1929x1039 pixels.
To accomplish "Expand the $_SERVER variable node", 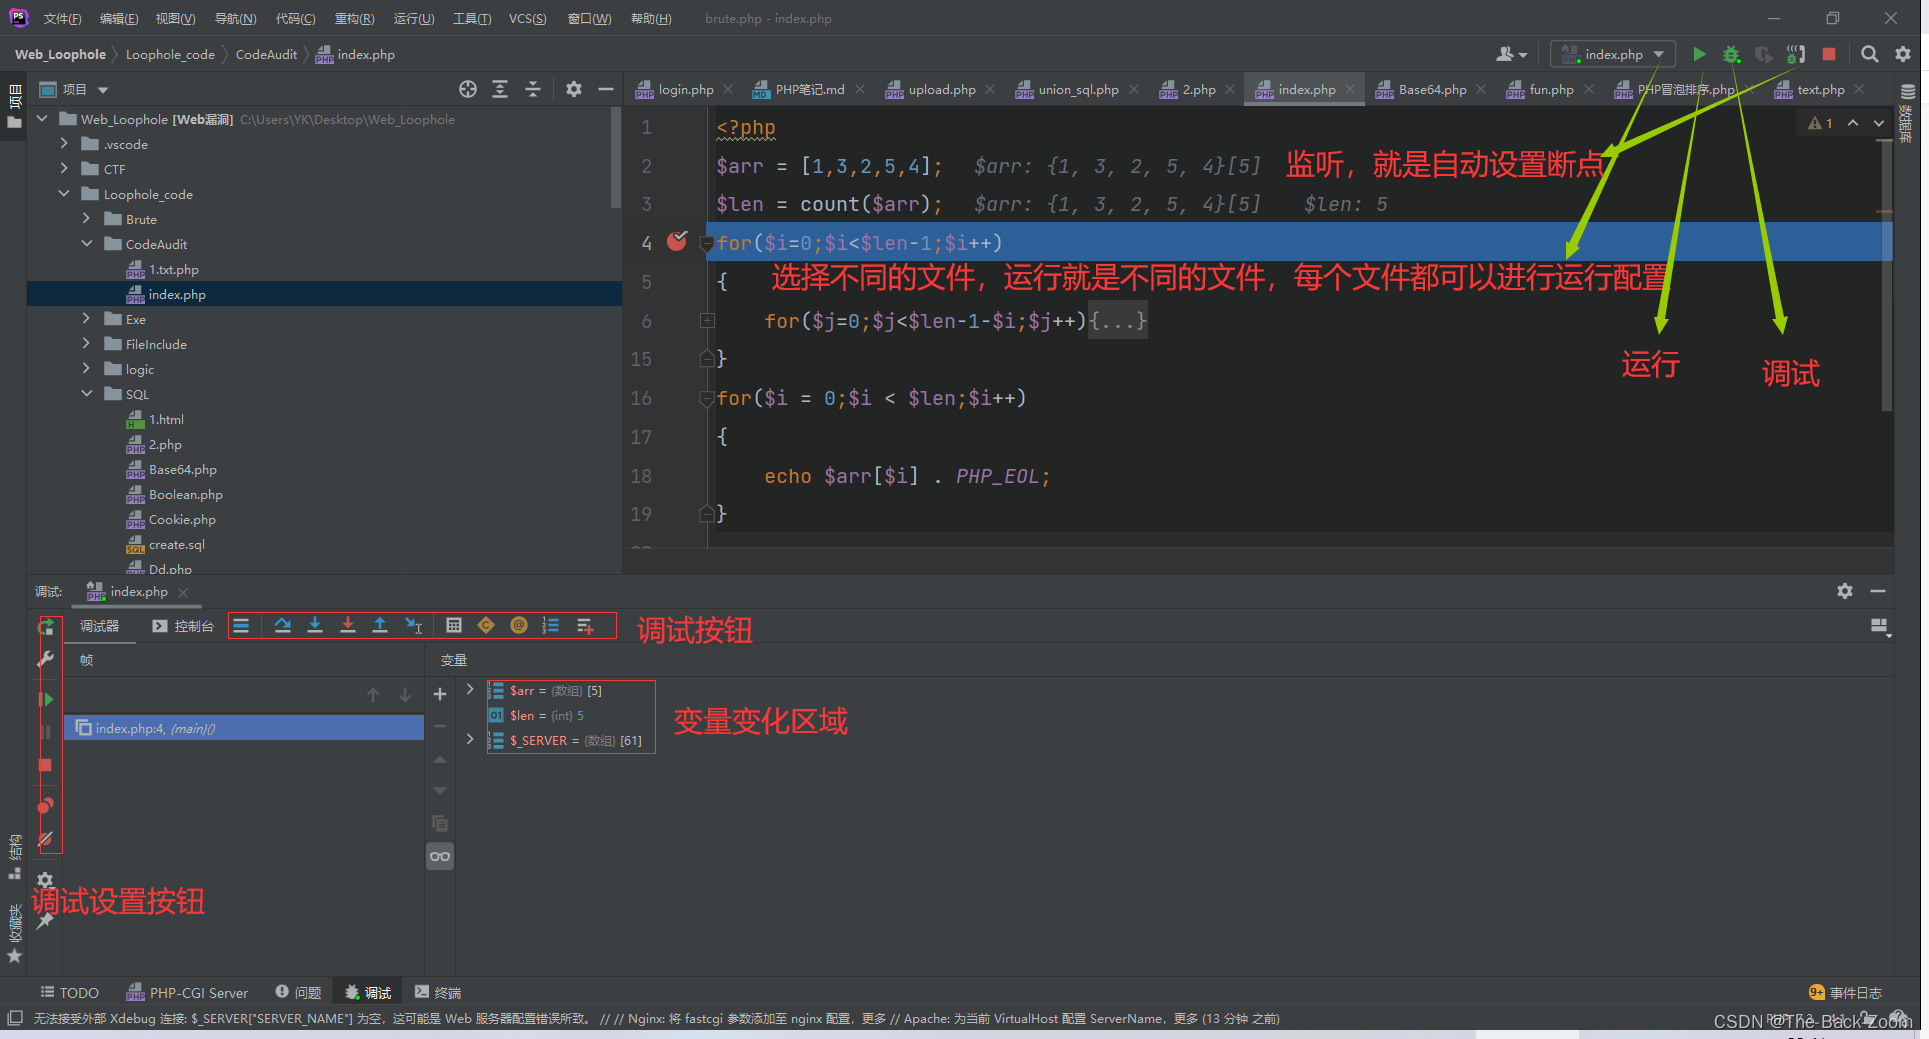I will (x=470, y=740).
